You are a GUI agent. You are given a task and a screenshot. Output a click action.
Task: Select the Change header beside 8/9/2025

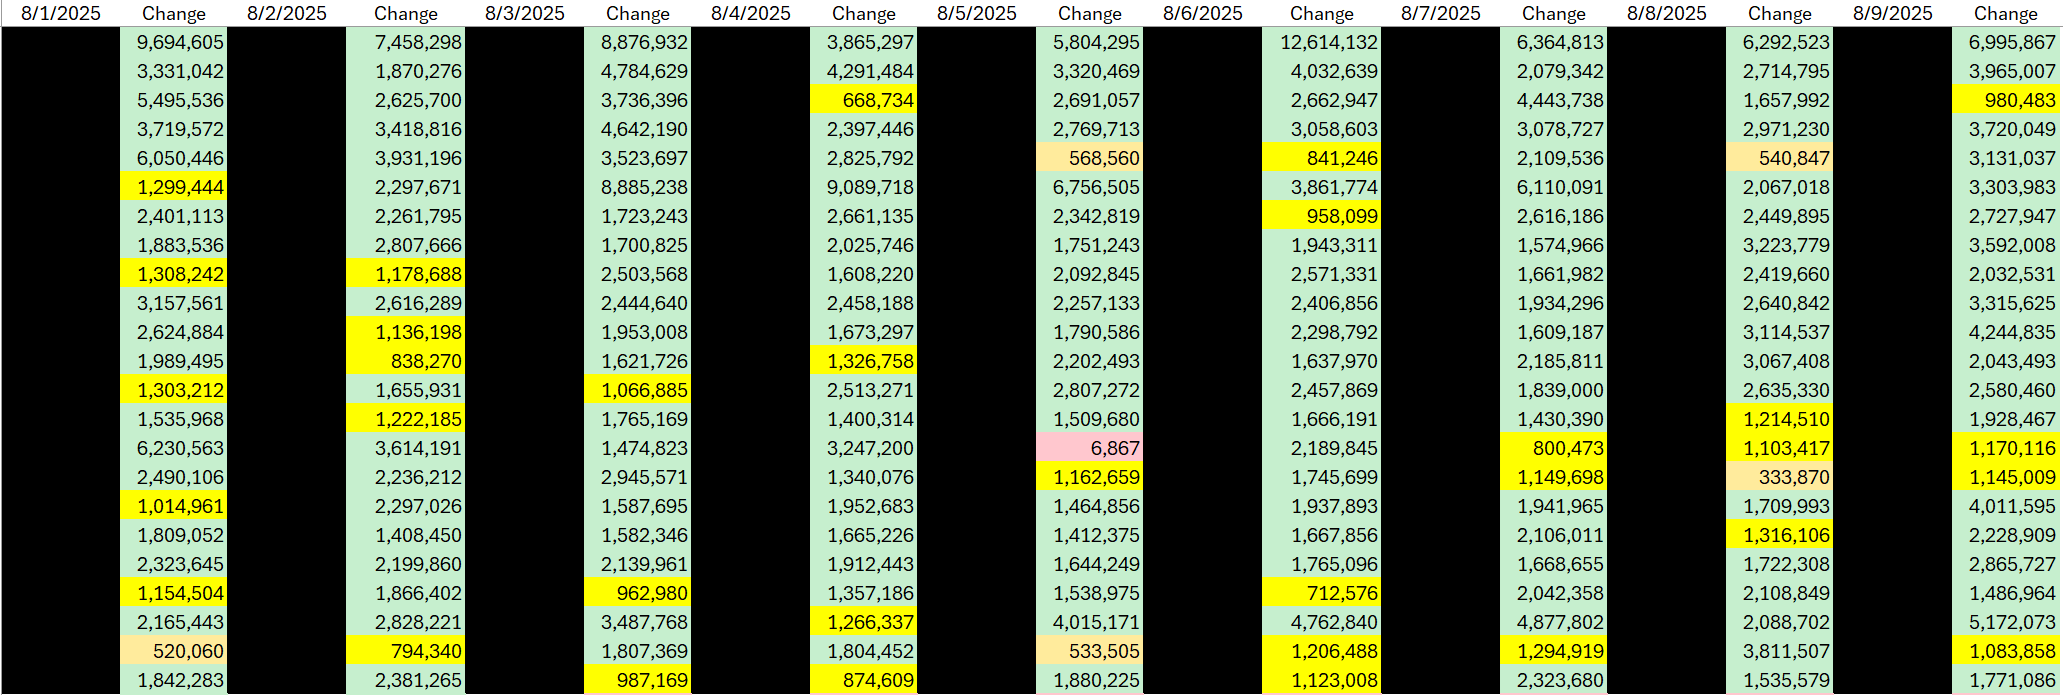(2005, 14)
